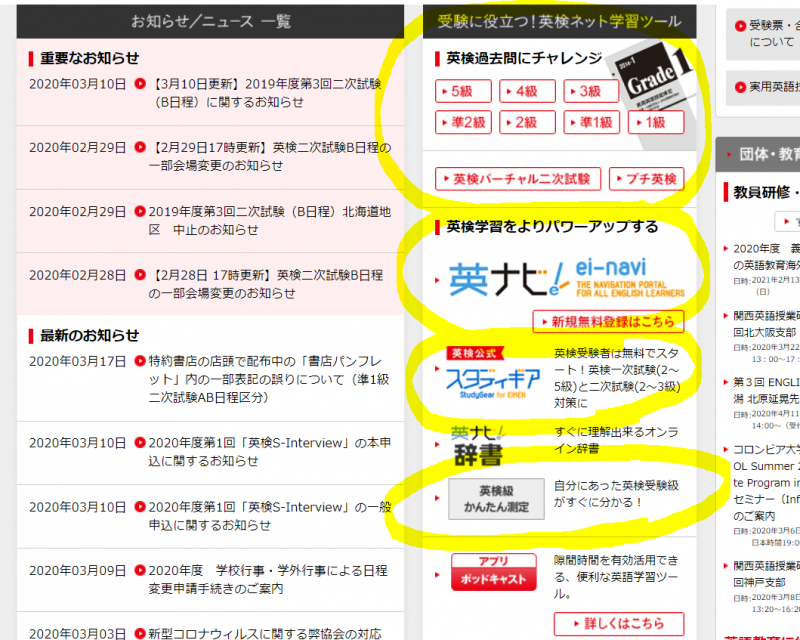Open 新規無料登録はこちら free registration link
This screenshot has width=800, height=640.
(610, 320)
